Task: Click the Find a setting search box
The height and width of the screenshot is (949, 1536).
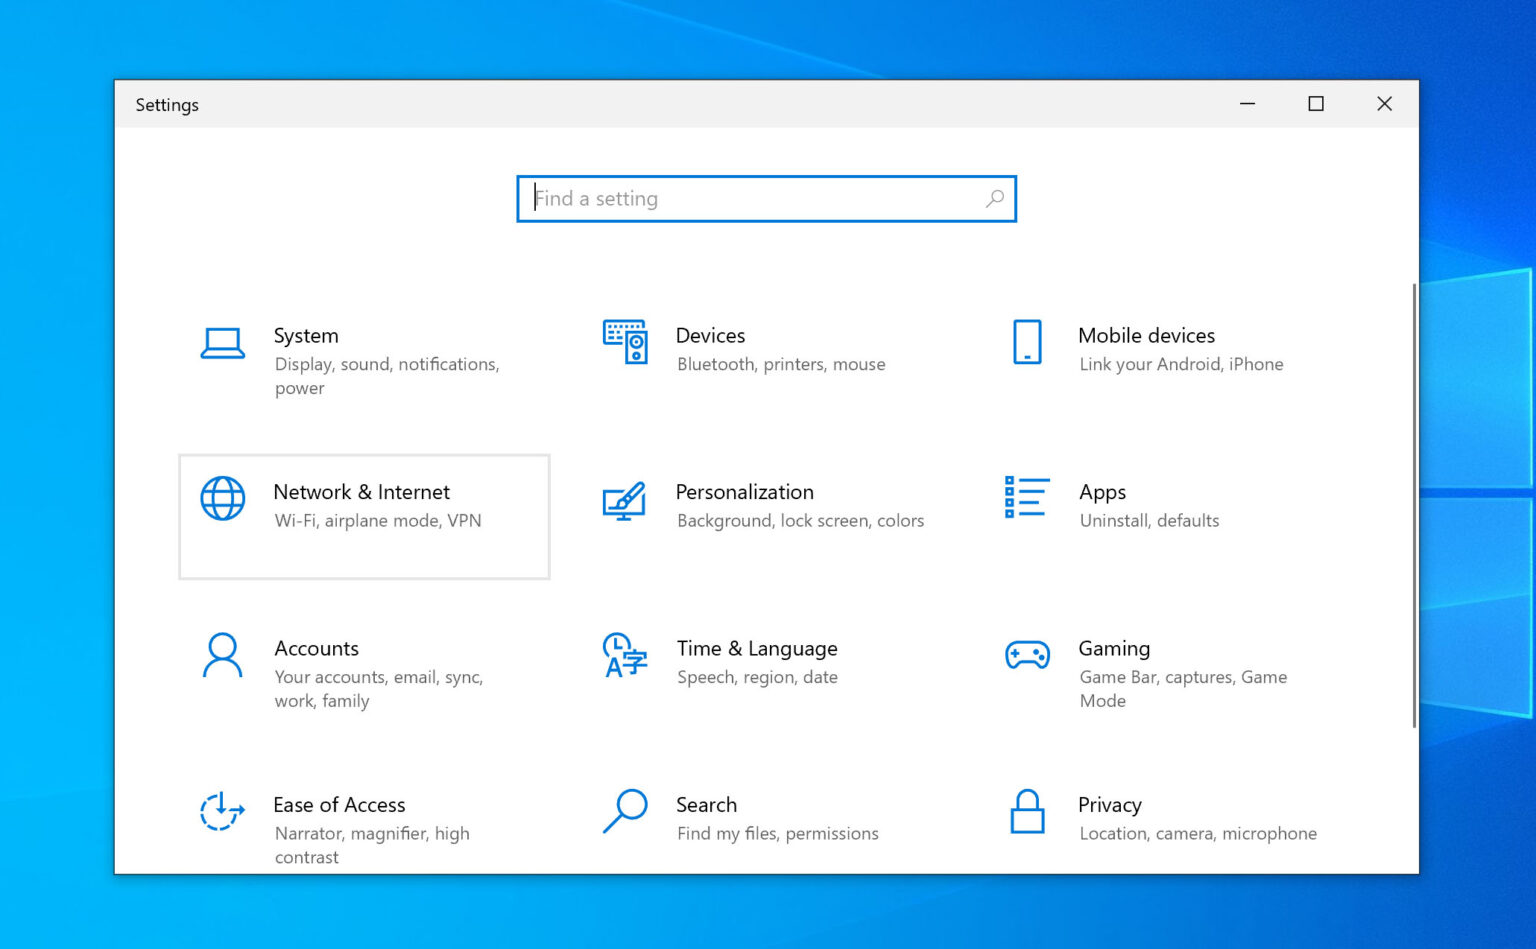Action: pos(750,199)
